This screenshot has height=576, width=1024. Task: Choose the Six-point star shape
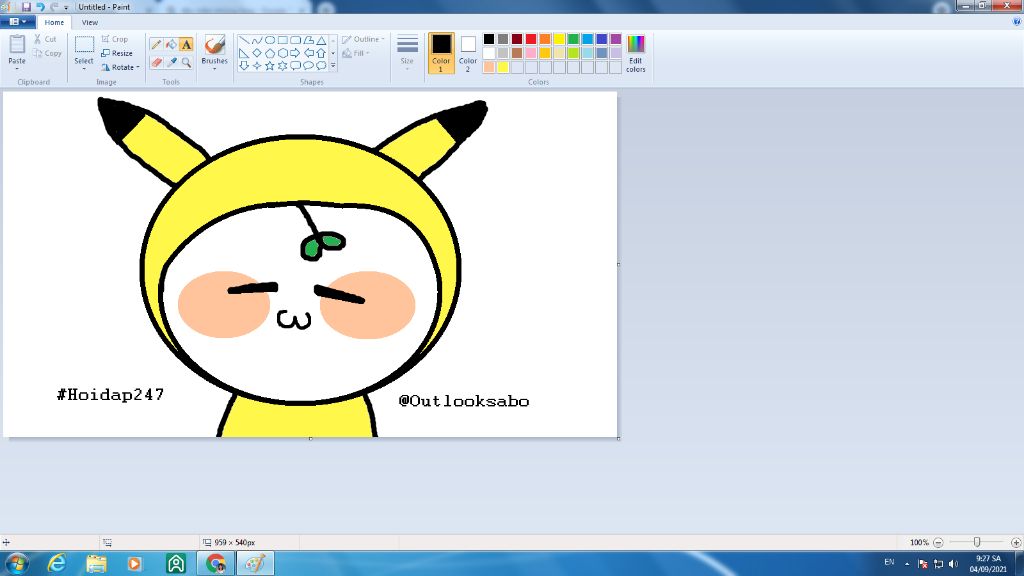point(282,65)
